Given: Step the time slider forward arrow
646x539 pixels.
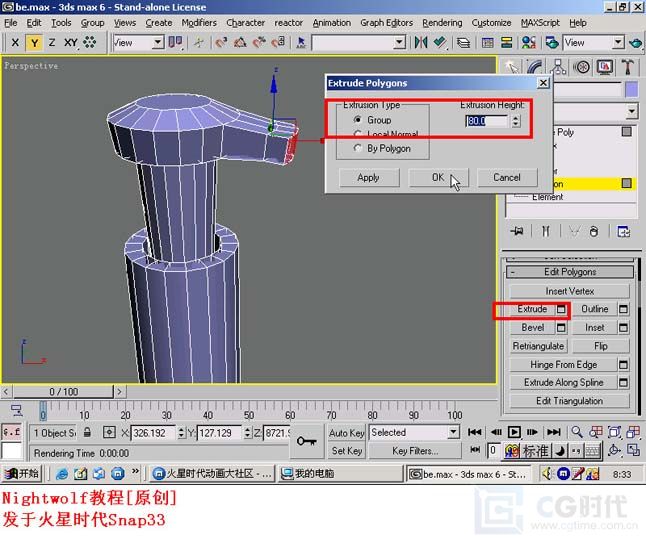Looking at the screenshot, I should pyautogui.click(x=119, y=391).
